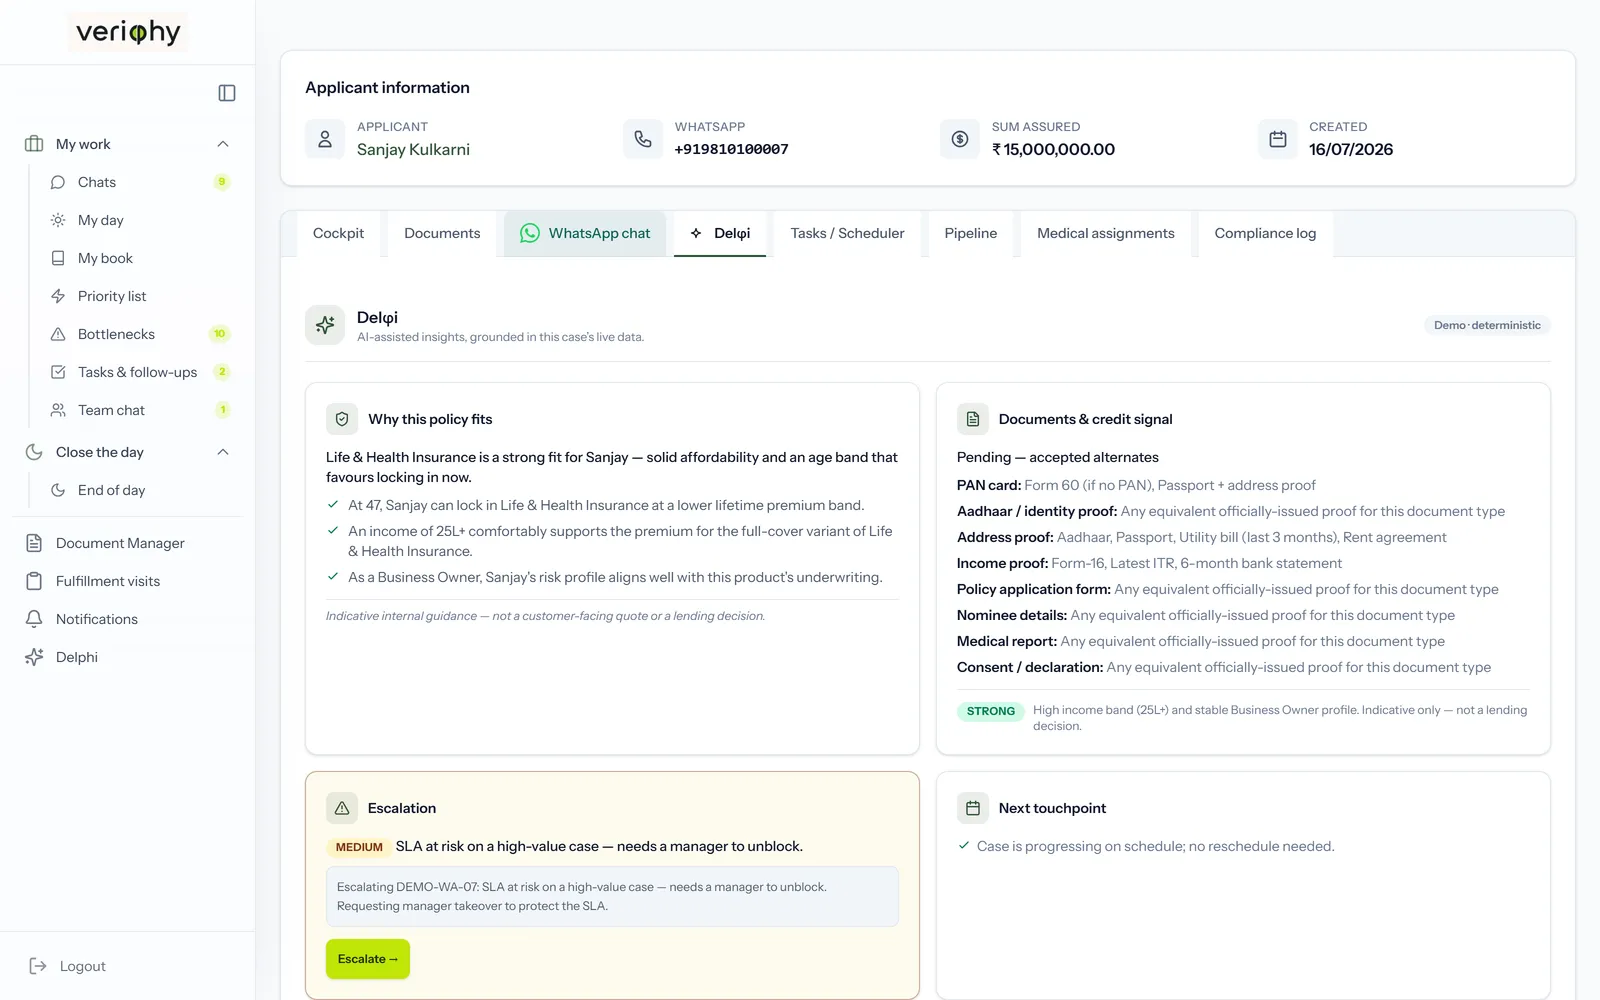Click the My book icon
Image resolution: width=1600 pixels, height=1000 pixels.
click(x=58, y=258)
